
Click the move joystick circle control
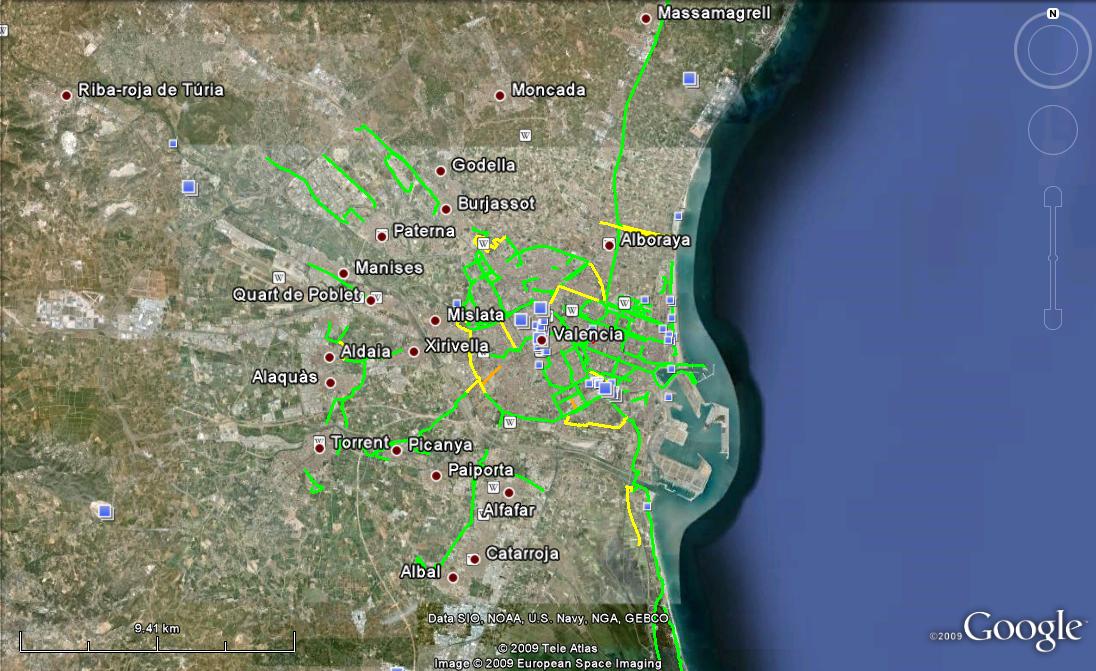[1052, 129]
